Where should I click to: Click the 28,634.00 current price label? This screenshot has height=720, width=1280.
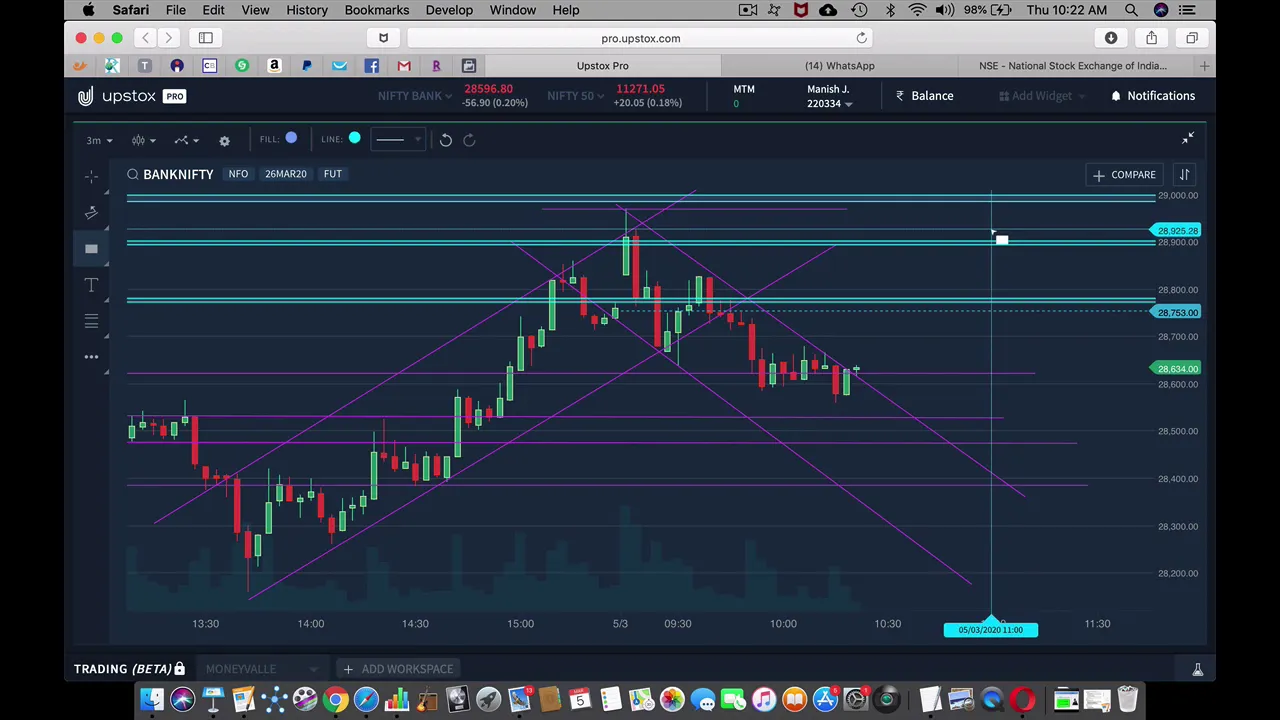pos(1177,369)
